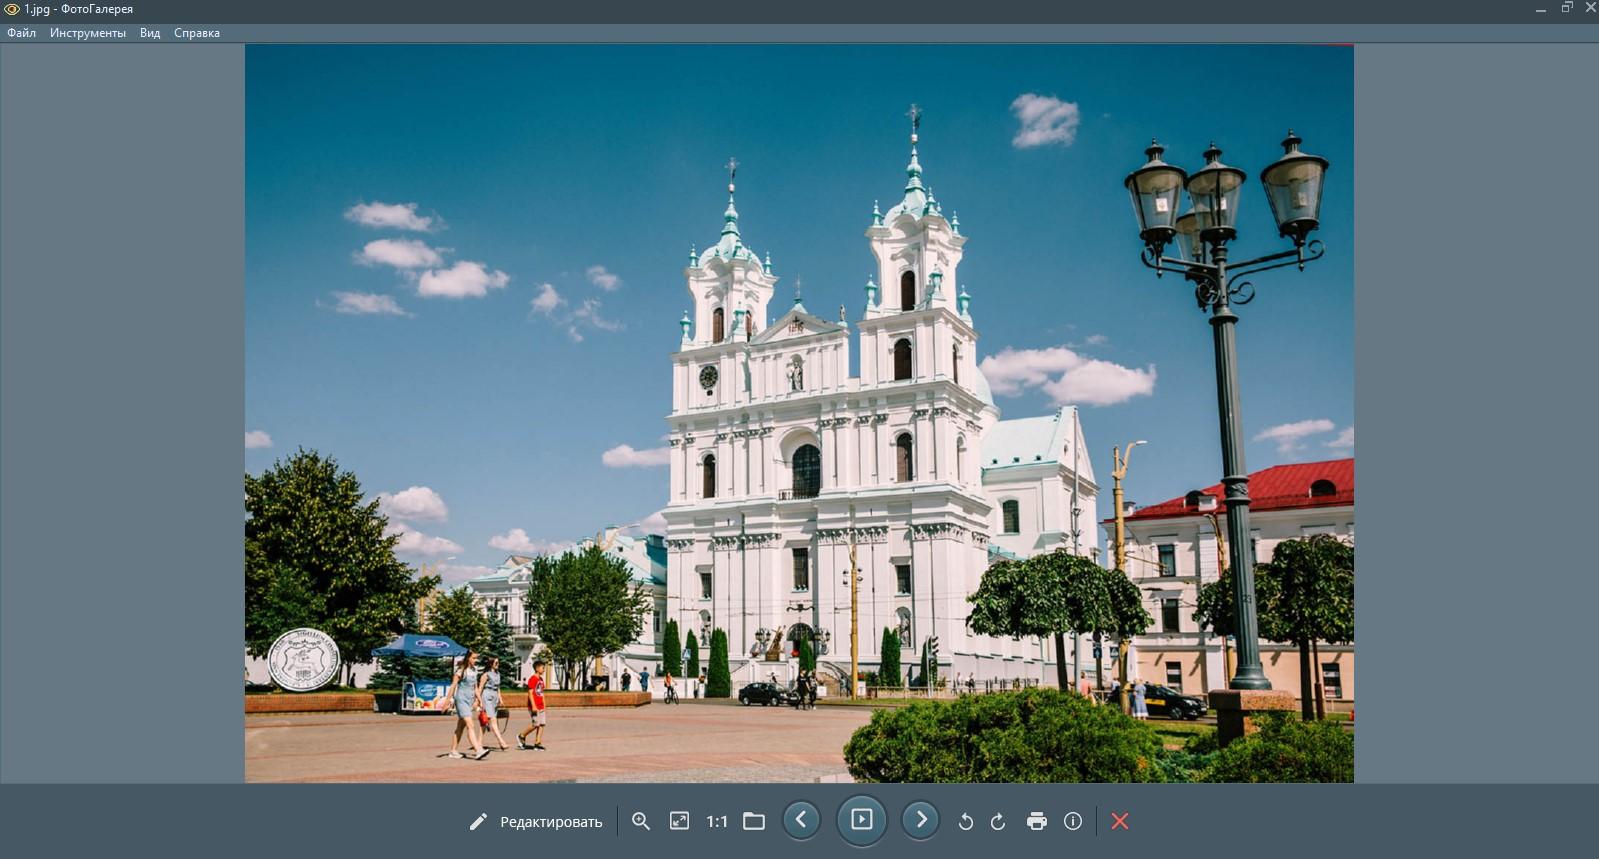Start slideshow play button
1599x859 pixels.
(861, 821)
